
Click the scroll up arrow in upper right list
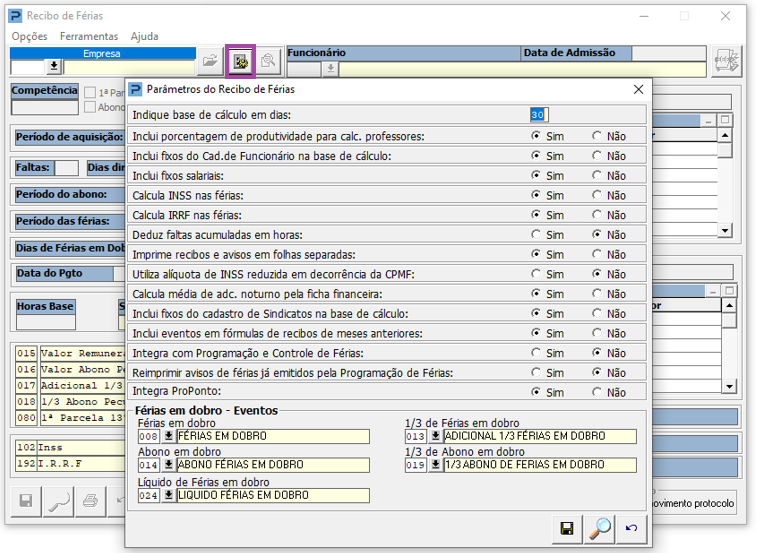[725, 136]
